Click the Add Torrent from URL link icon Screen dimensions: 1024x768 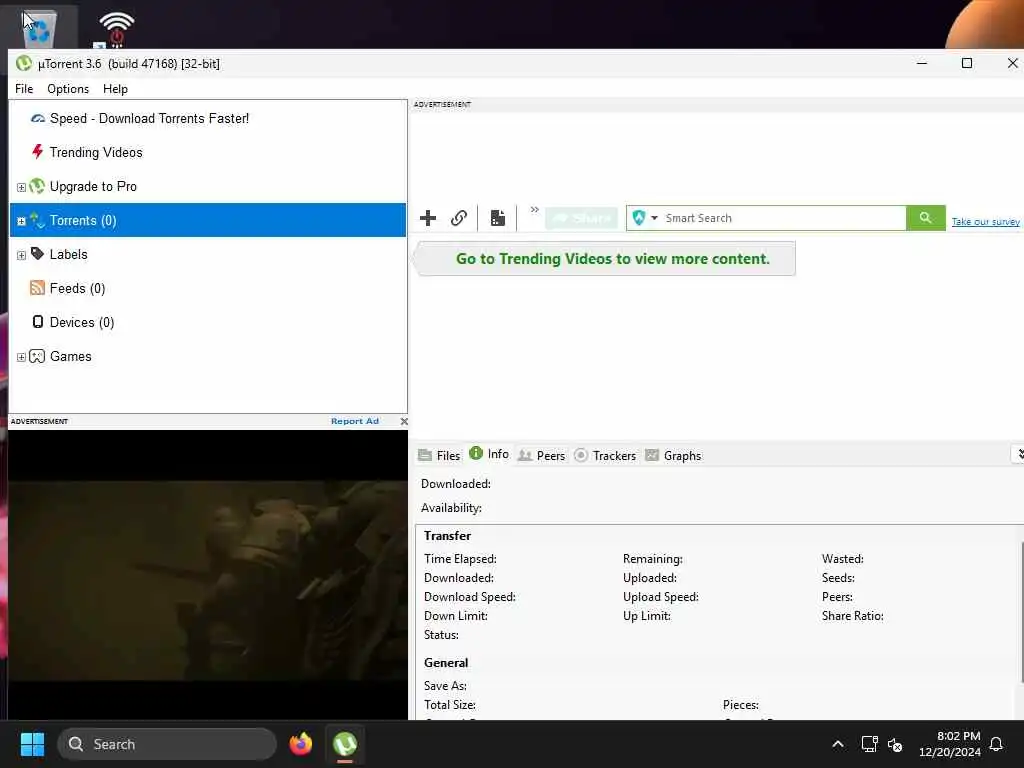459,218
